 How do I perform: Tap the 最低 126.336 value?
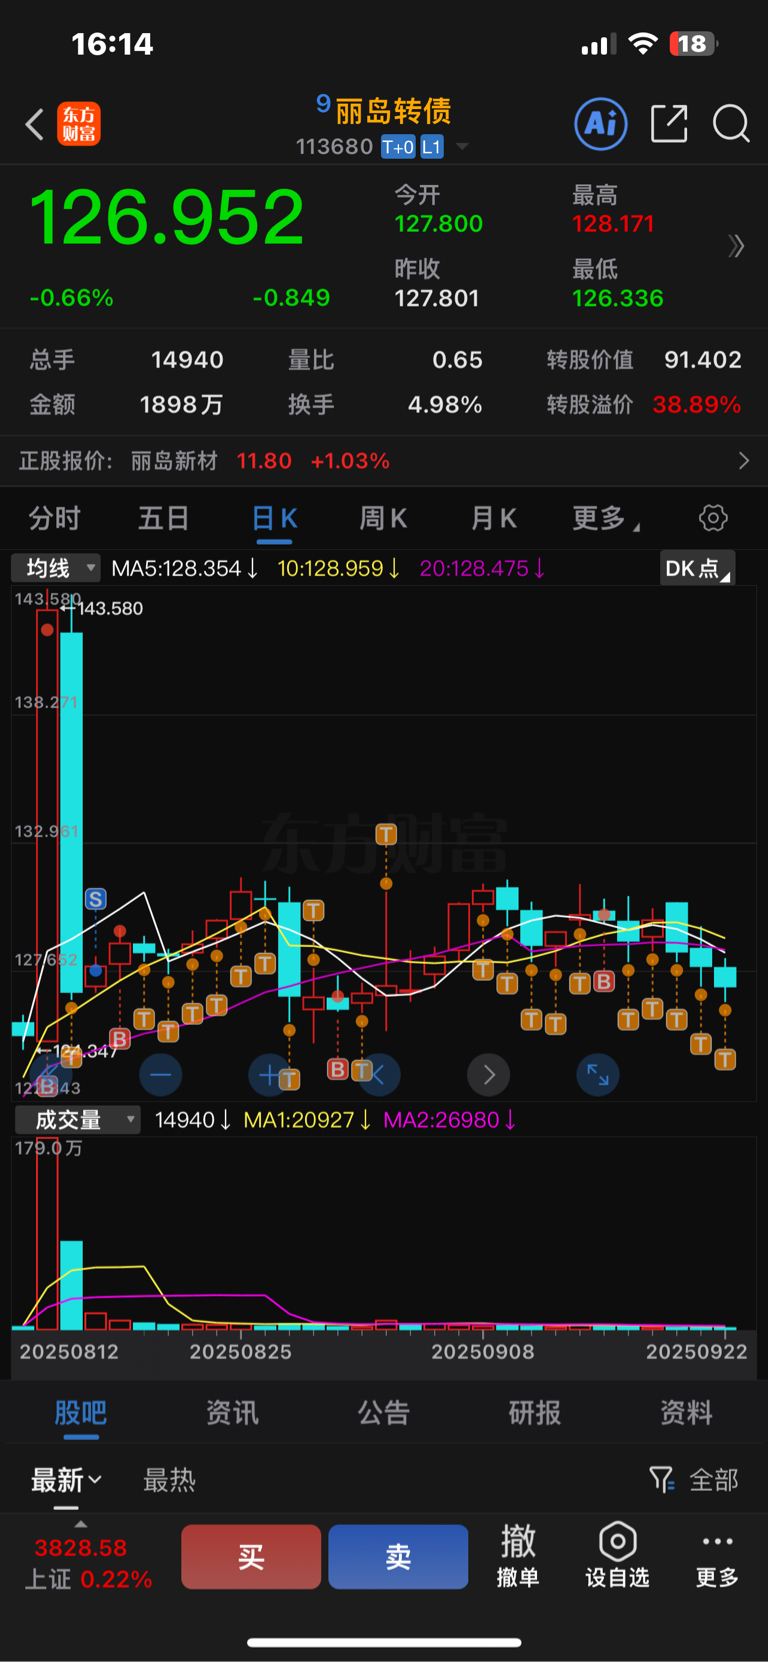[618, 298]
